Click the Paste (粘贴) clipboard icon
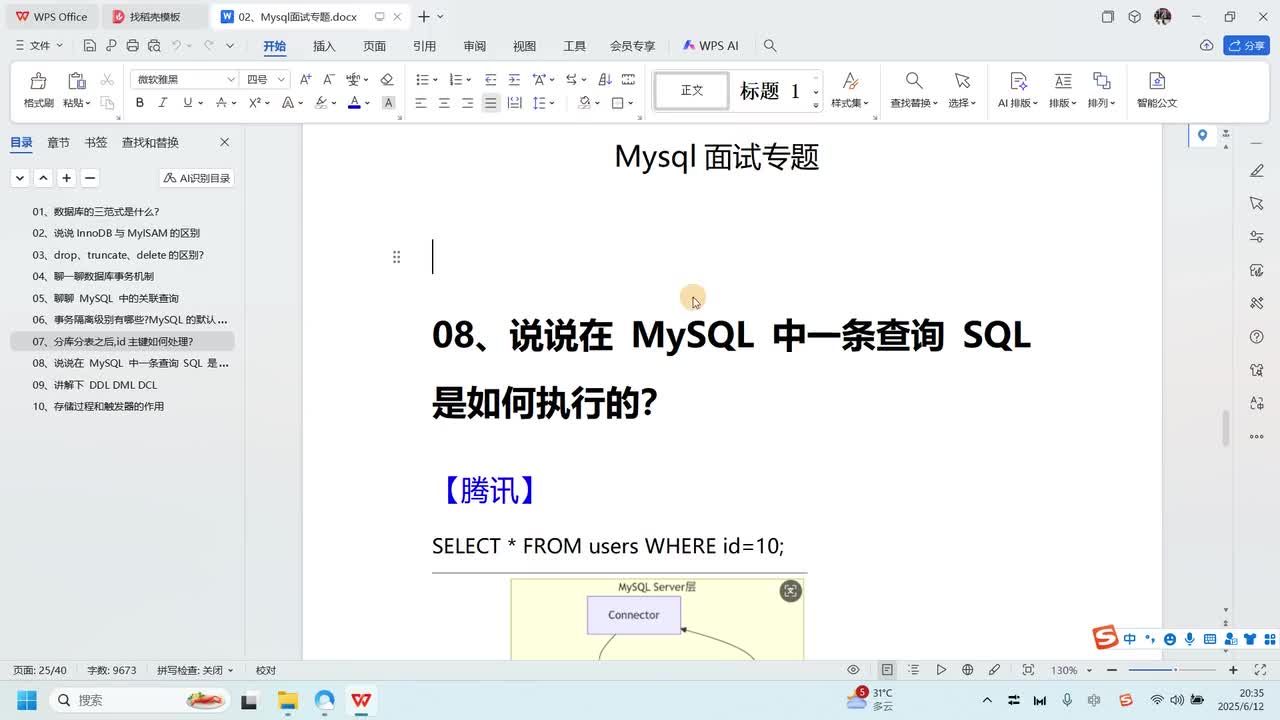The image size is (1280, 720). (x=76, y=81)
